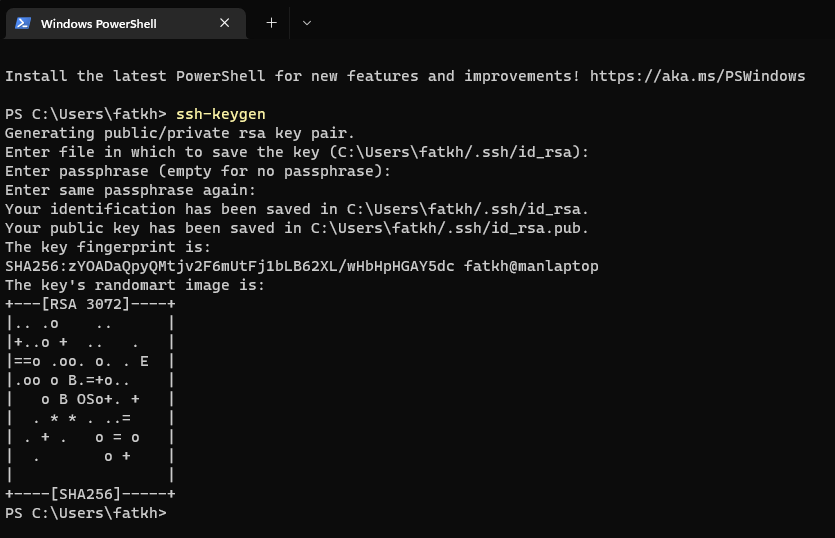Close the Windows PowerShell tab
The image size is (835, 538).
click(225, 23)
